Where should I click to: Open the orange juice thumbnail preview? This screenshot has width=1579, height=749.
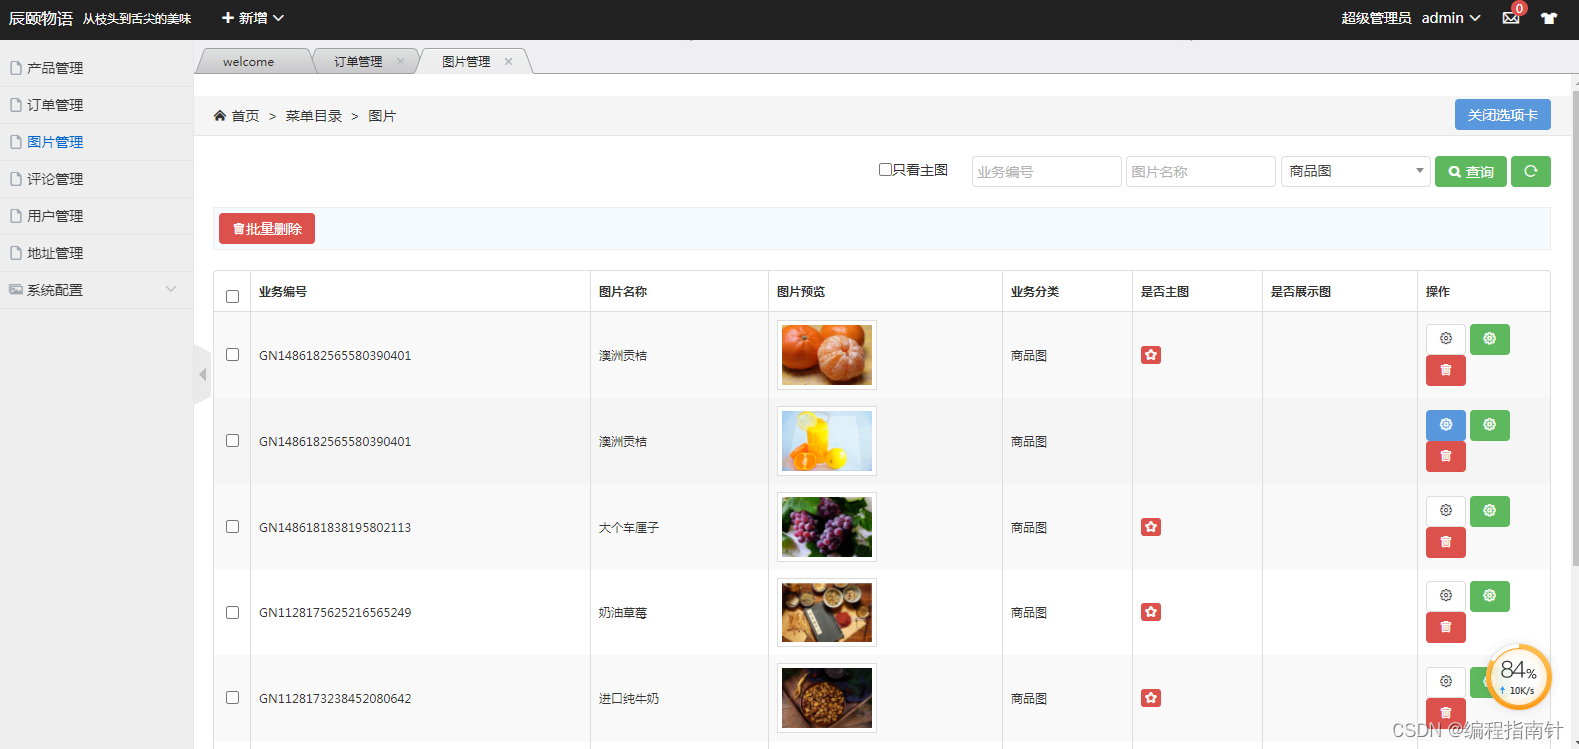[827, 441]
